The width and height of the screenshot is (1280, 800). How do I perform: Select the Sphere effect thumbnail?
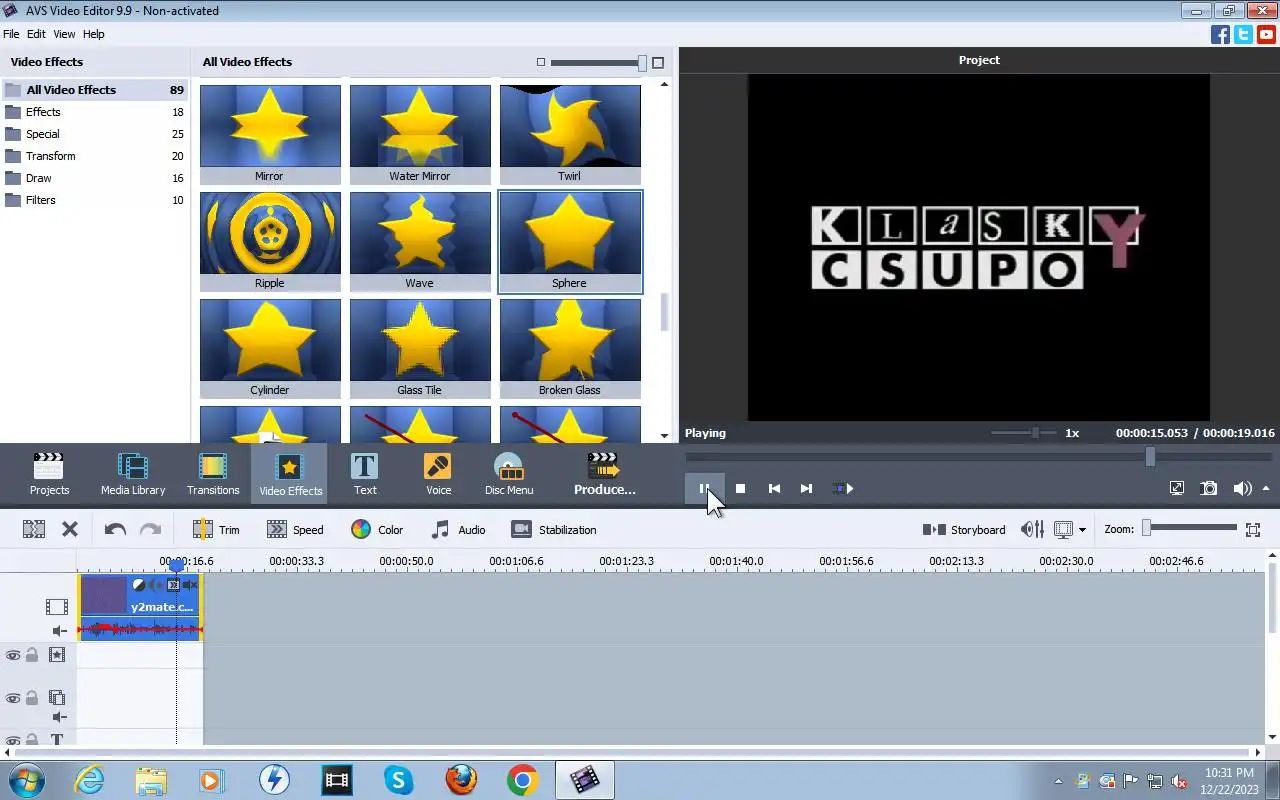click(570, 241)
